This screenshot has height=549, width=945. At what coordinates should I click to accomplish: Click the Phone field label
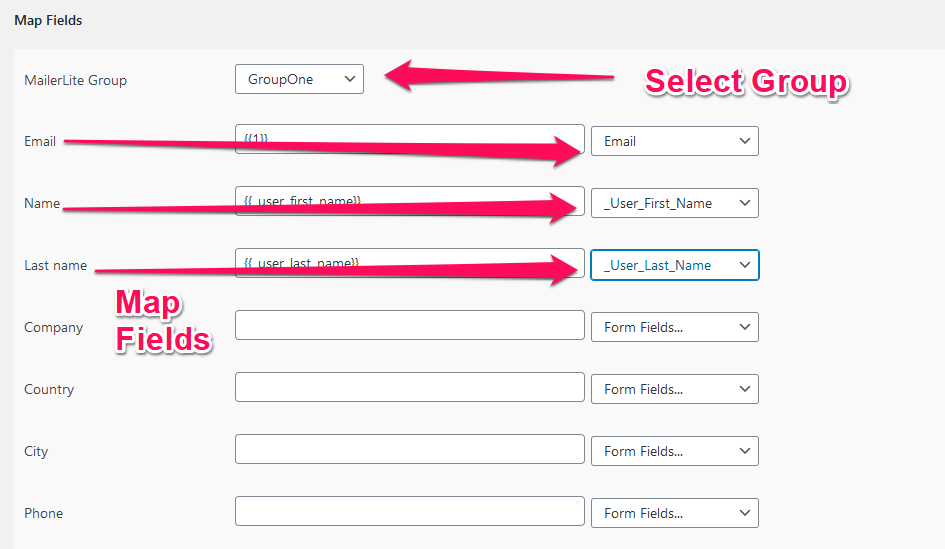(x=43, y=513)
